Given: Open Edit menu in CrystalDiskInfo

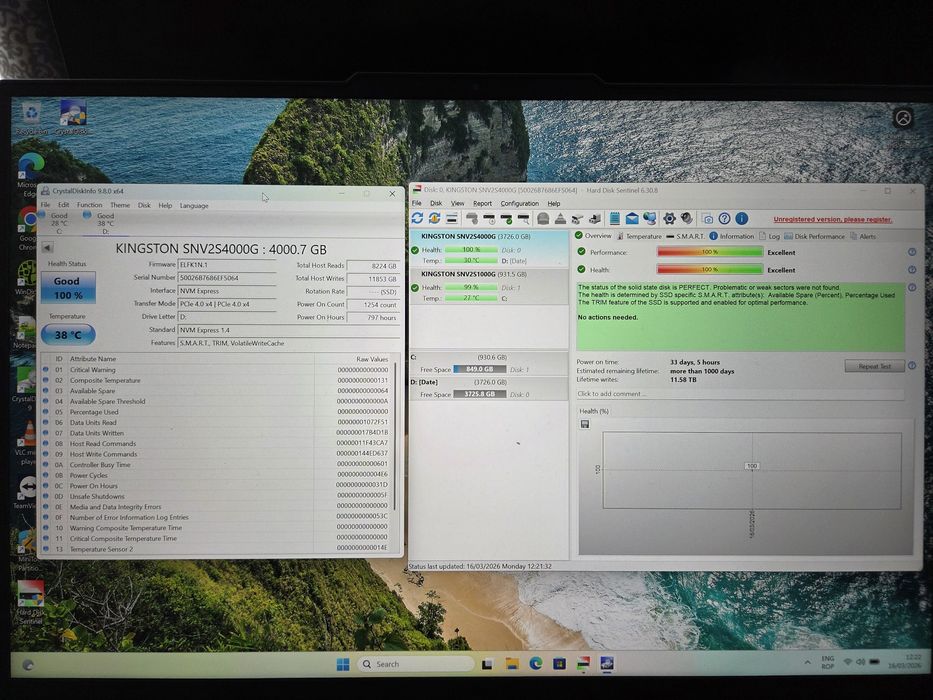Looking at the screenshot, I should pyautogui.click(x=64, y=205).
